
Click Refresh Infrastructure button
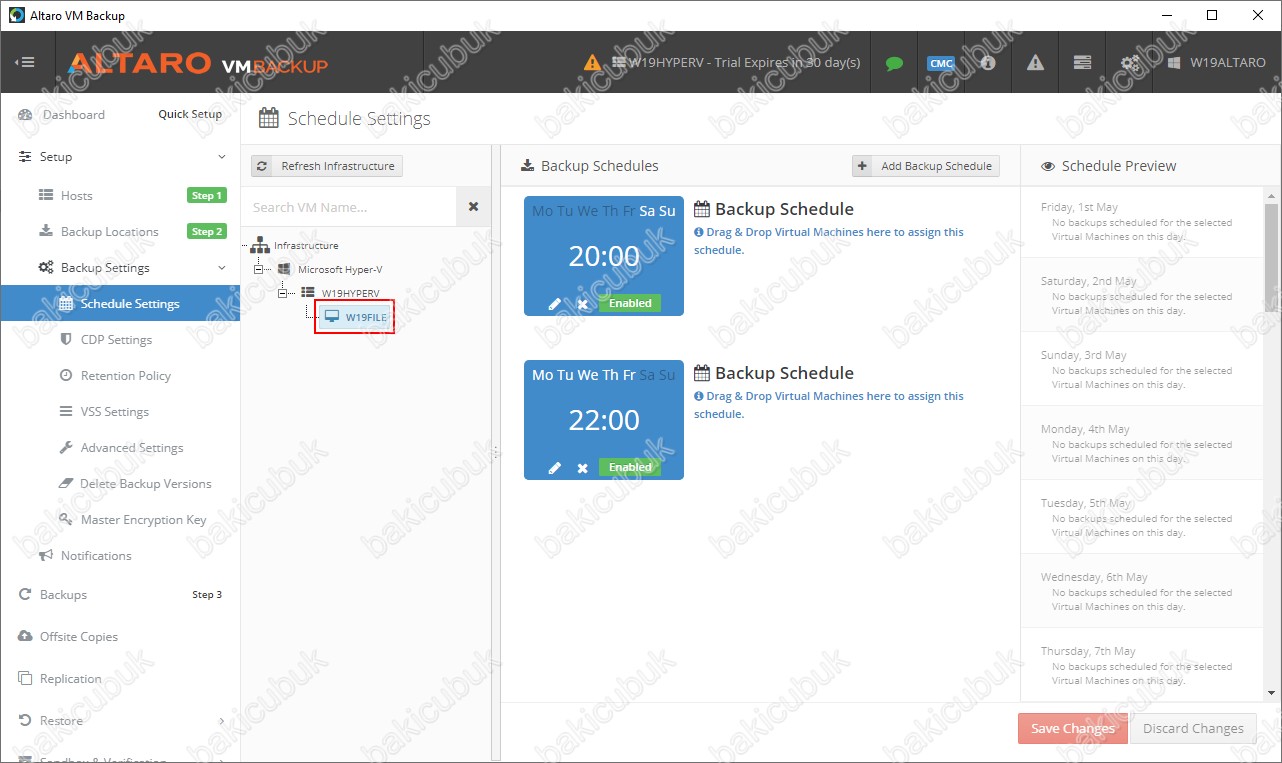[x=327, y=166]
